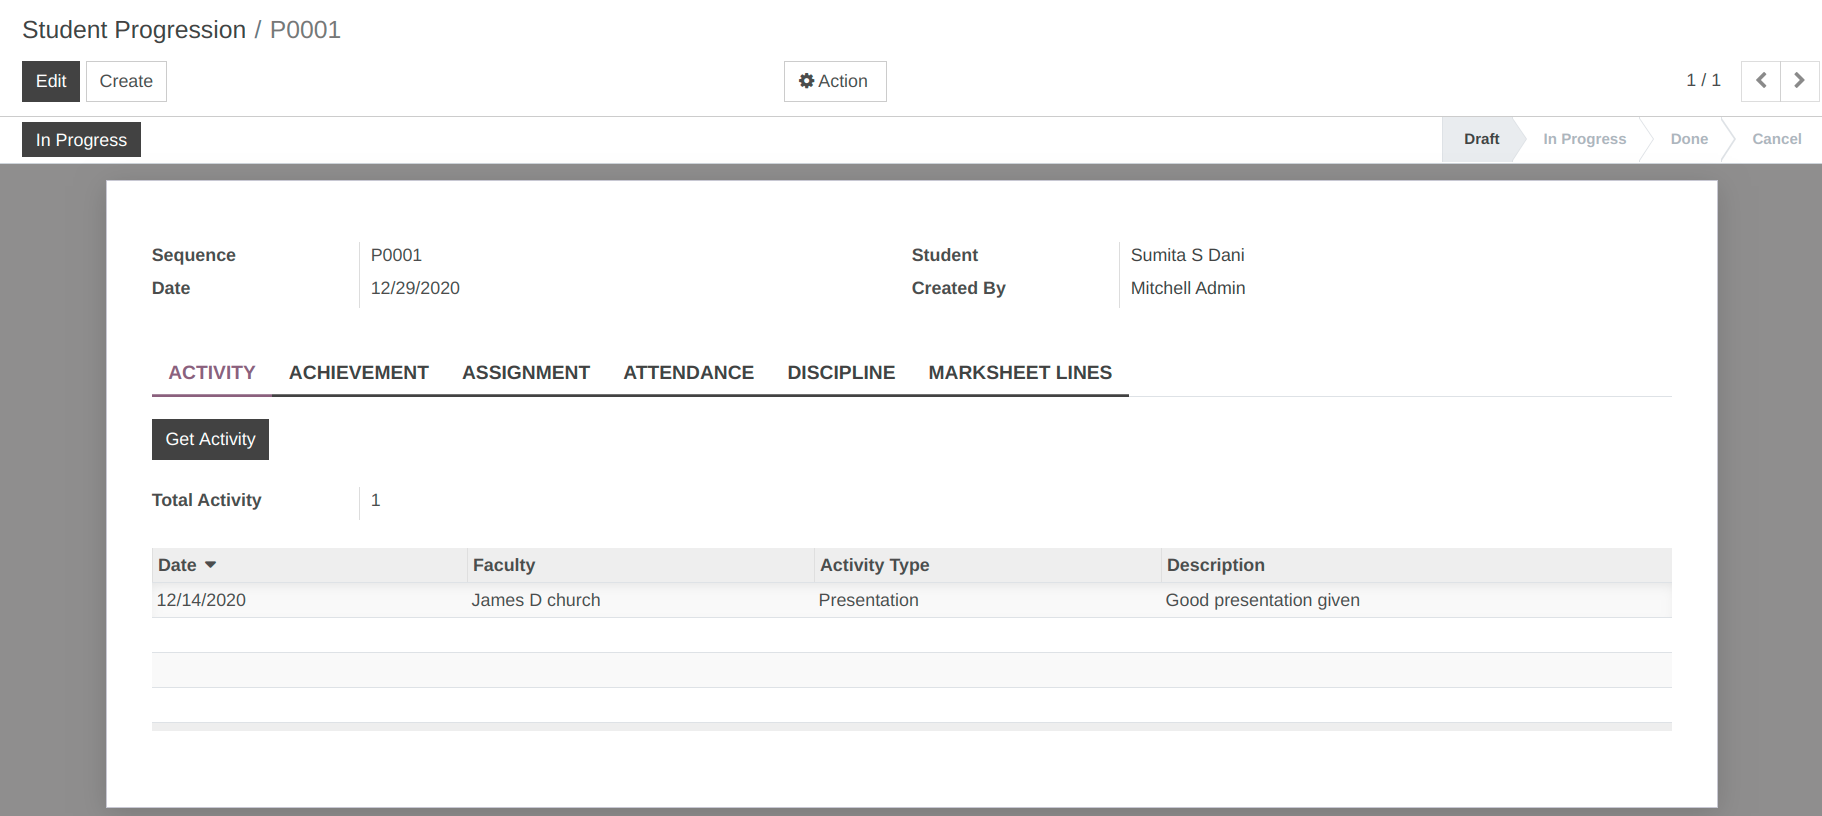Sort table by Activity Type column
Image resolution: width=1822 pixels, height=816 pixels.
click(988, 565)
